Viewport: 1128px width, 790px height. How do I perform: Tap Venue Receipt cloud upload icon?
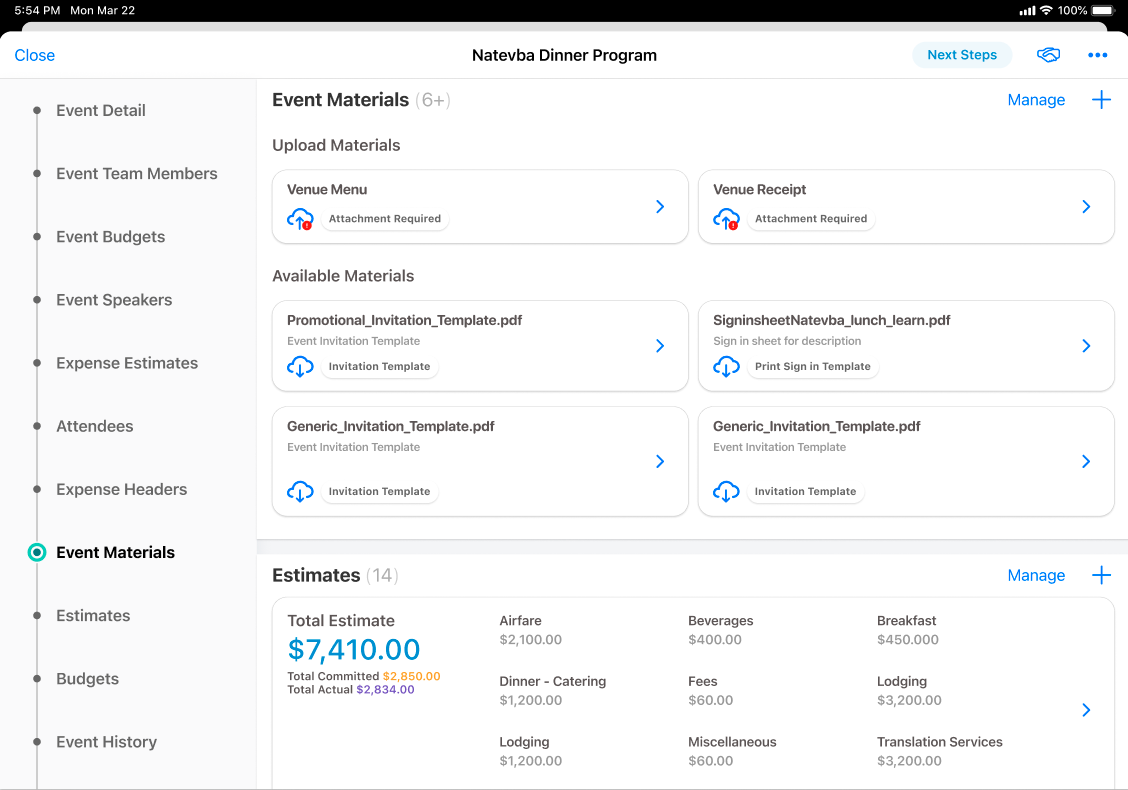point(726,219)
